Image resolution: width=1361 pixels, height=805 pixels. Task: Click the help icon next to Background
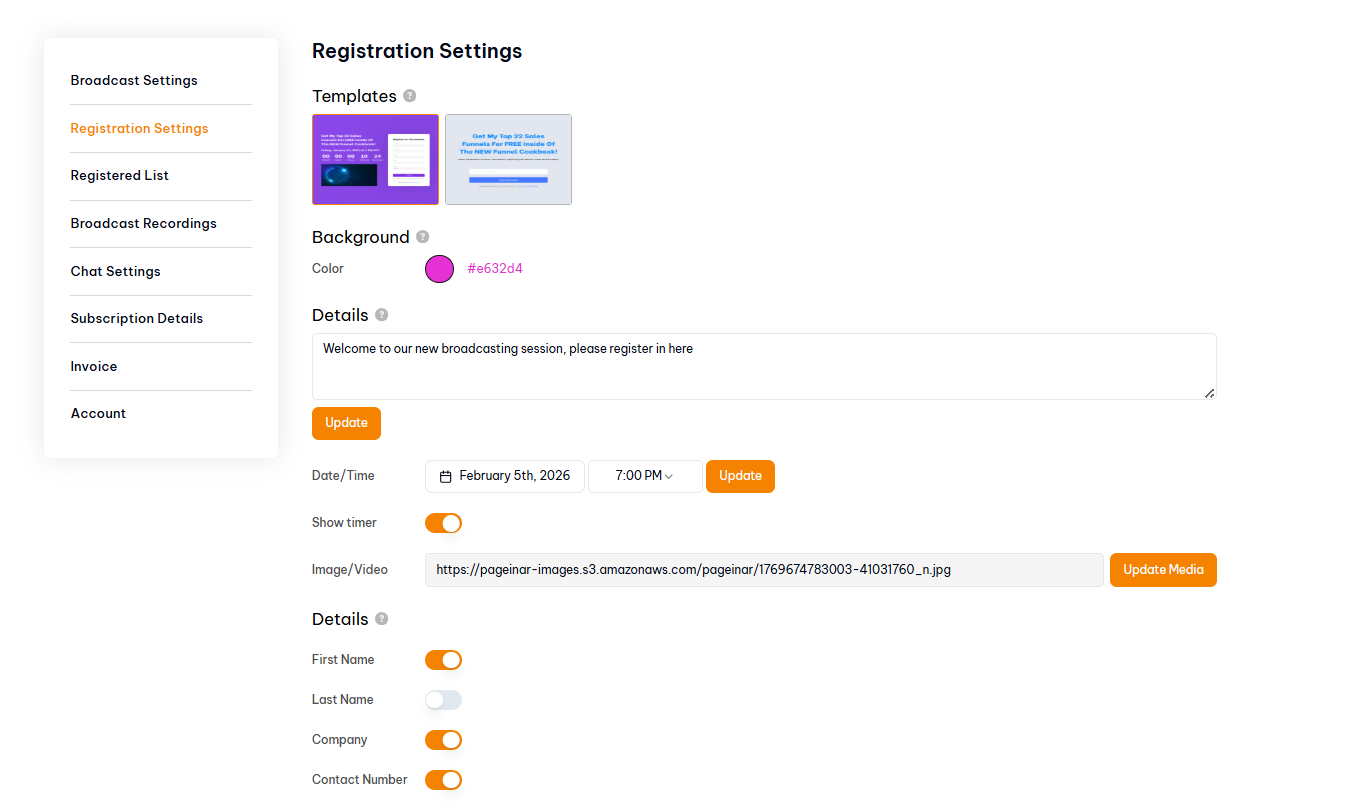coord(422,237)
